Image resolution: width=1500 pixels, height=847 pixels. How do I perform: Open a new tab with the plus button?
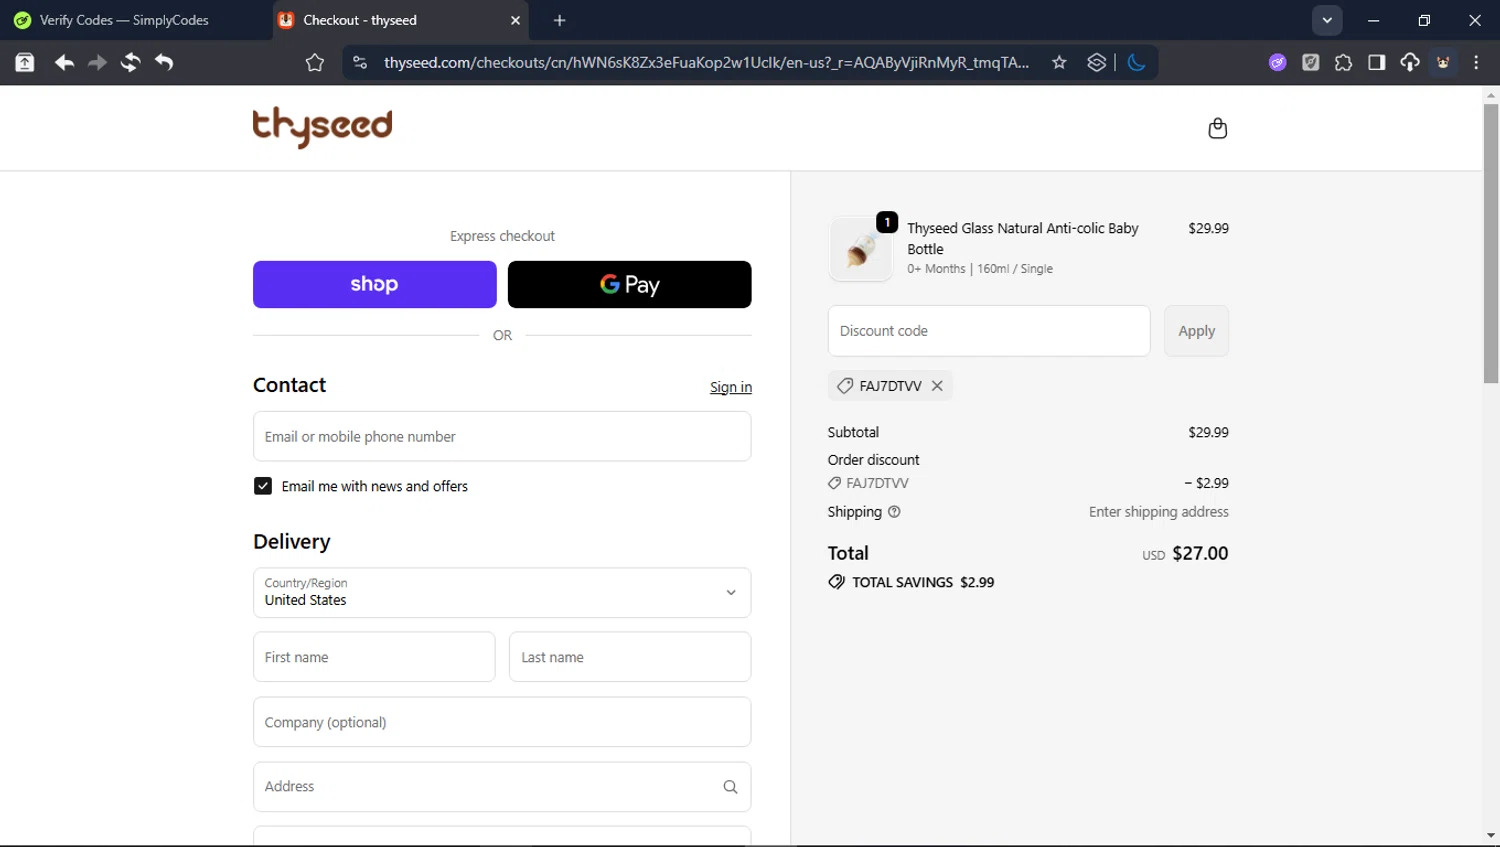click(559, 20)
